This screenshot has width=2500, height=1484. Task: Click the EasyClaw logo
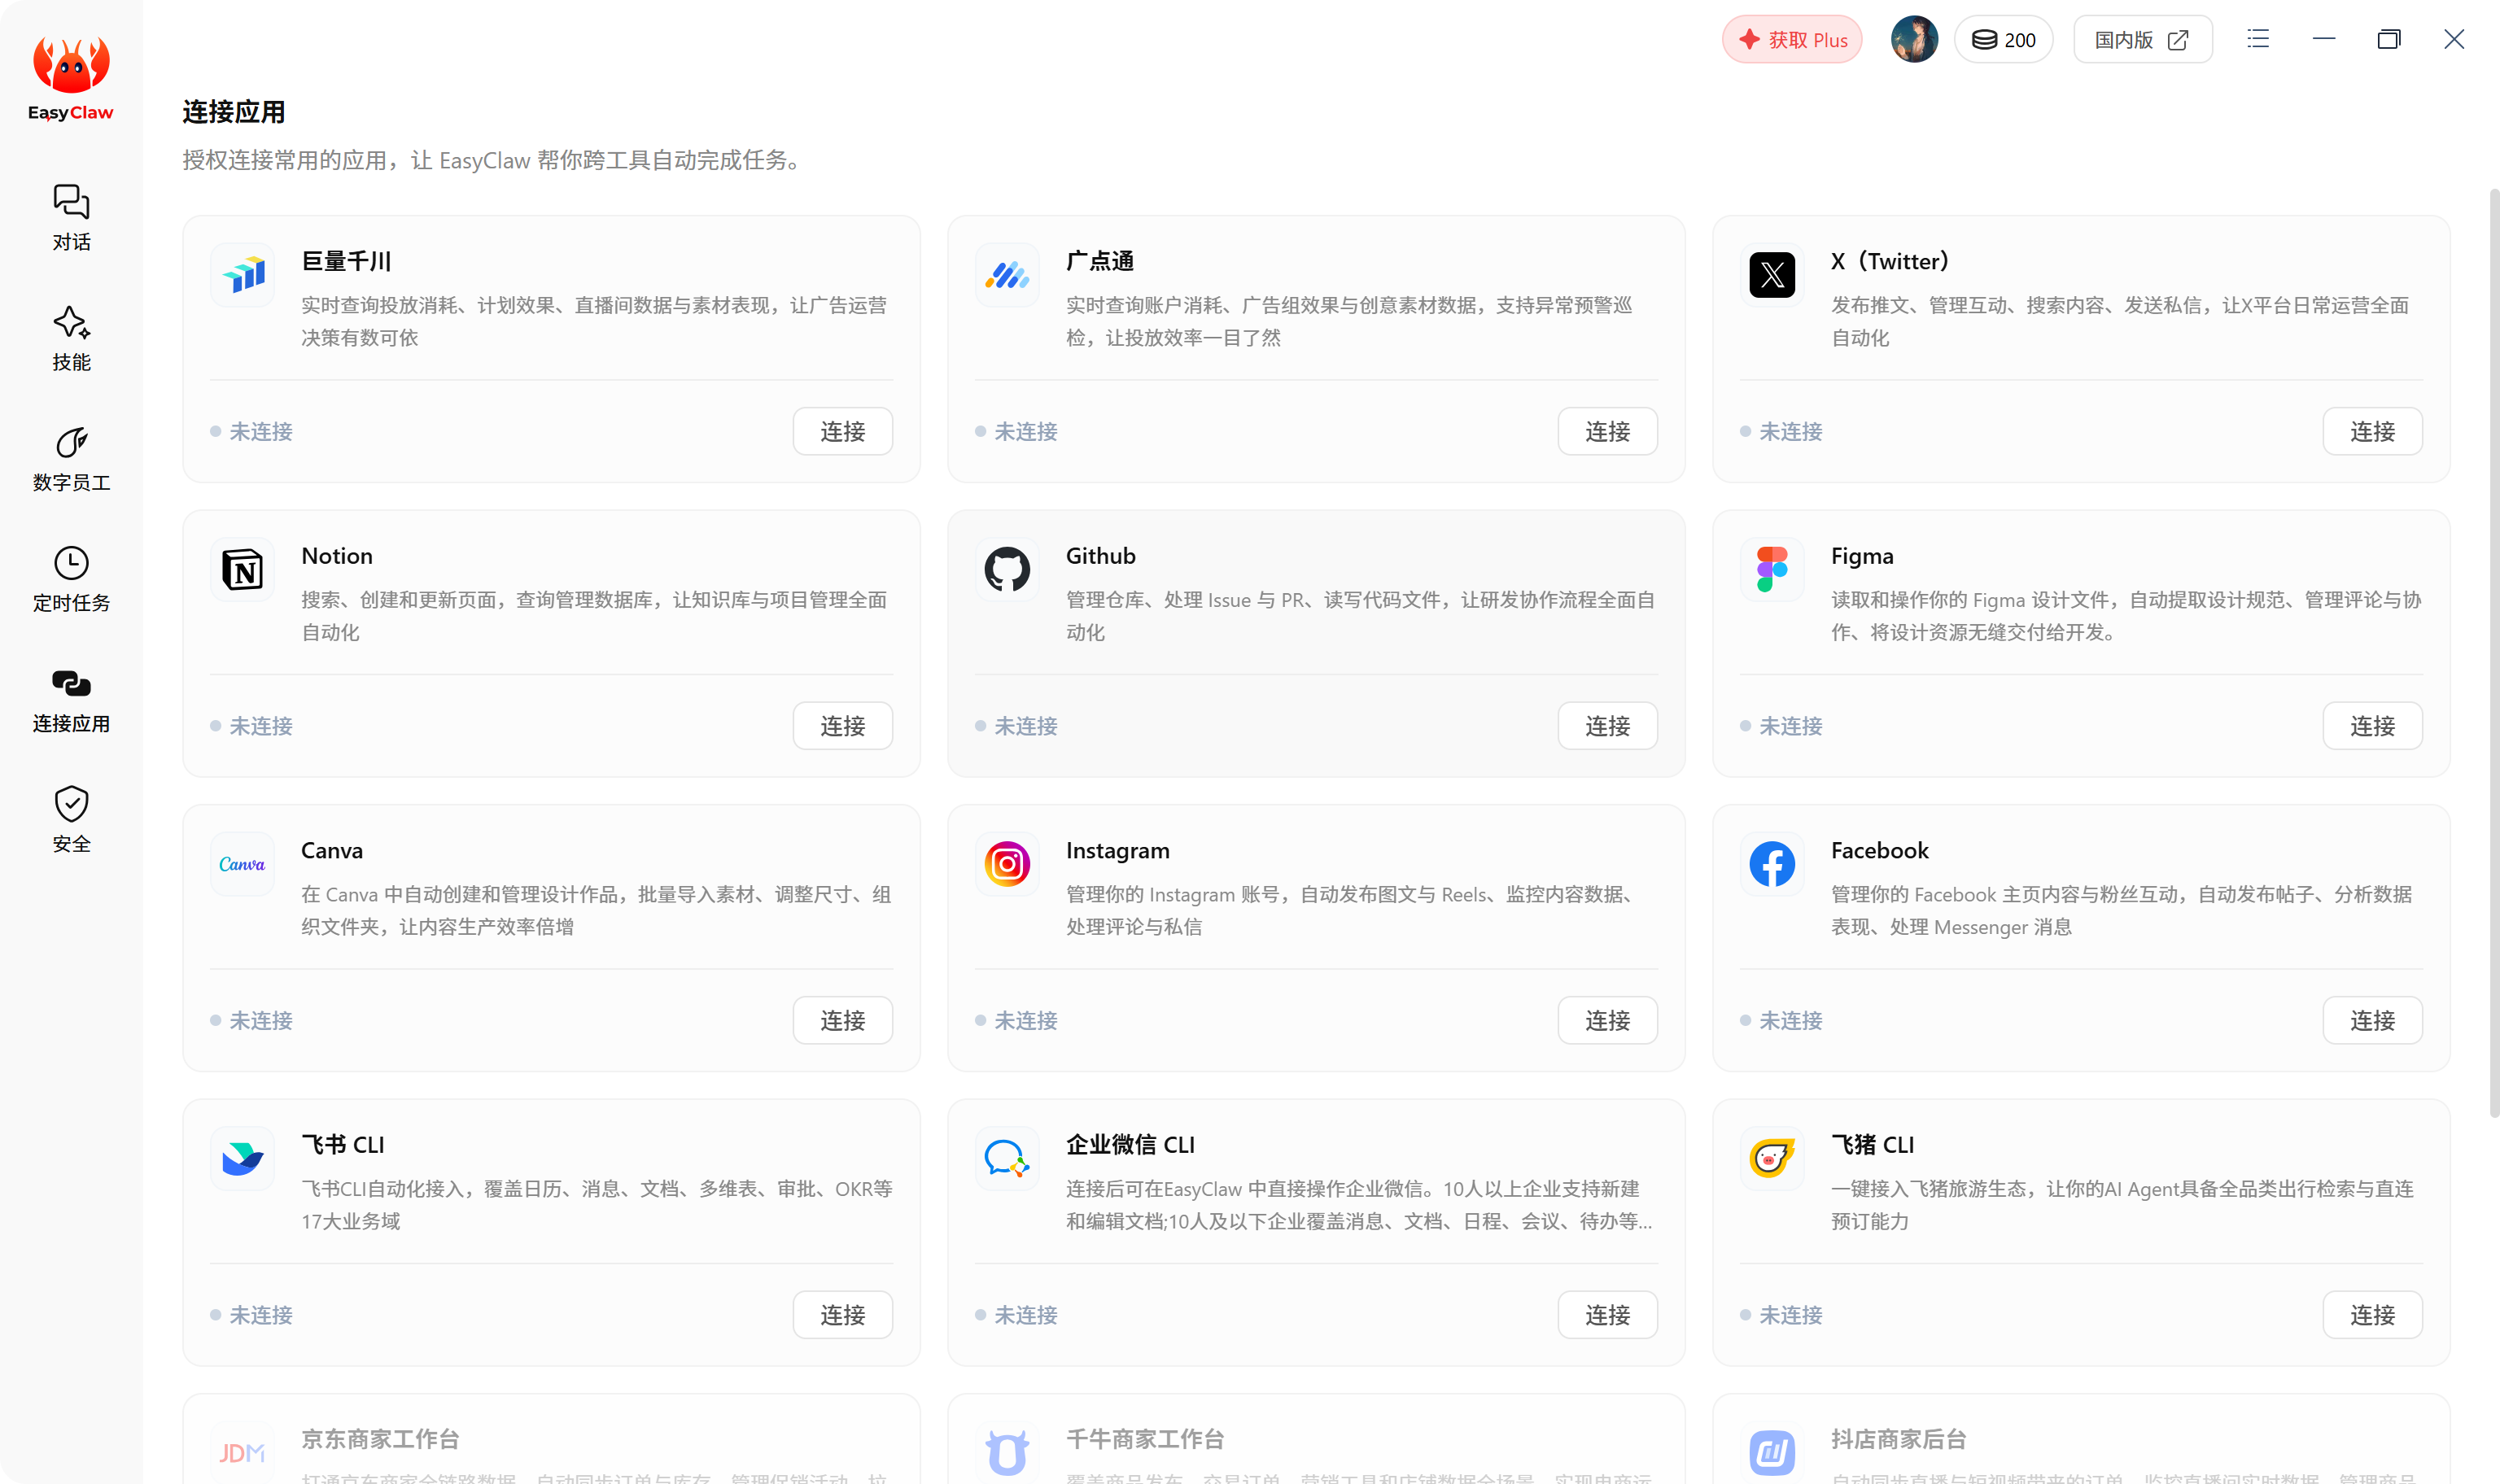tap(71, 79)
